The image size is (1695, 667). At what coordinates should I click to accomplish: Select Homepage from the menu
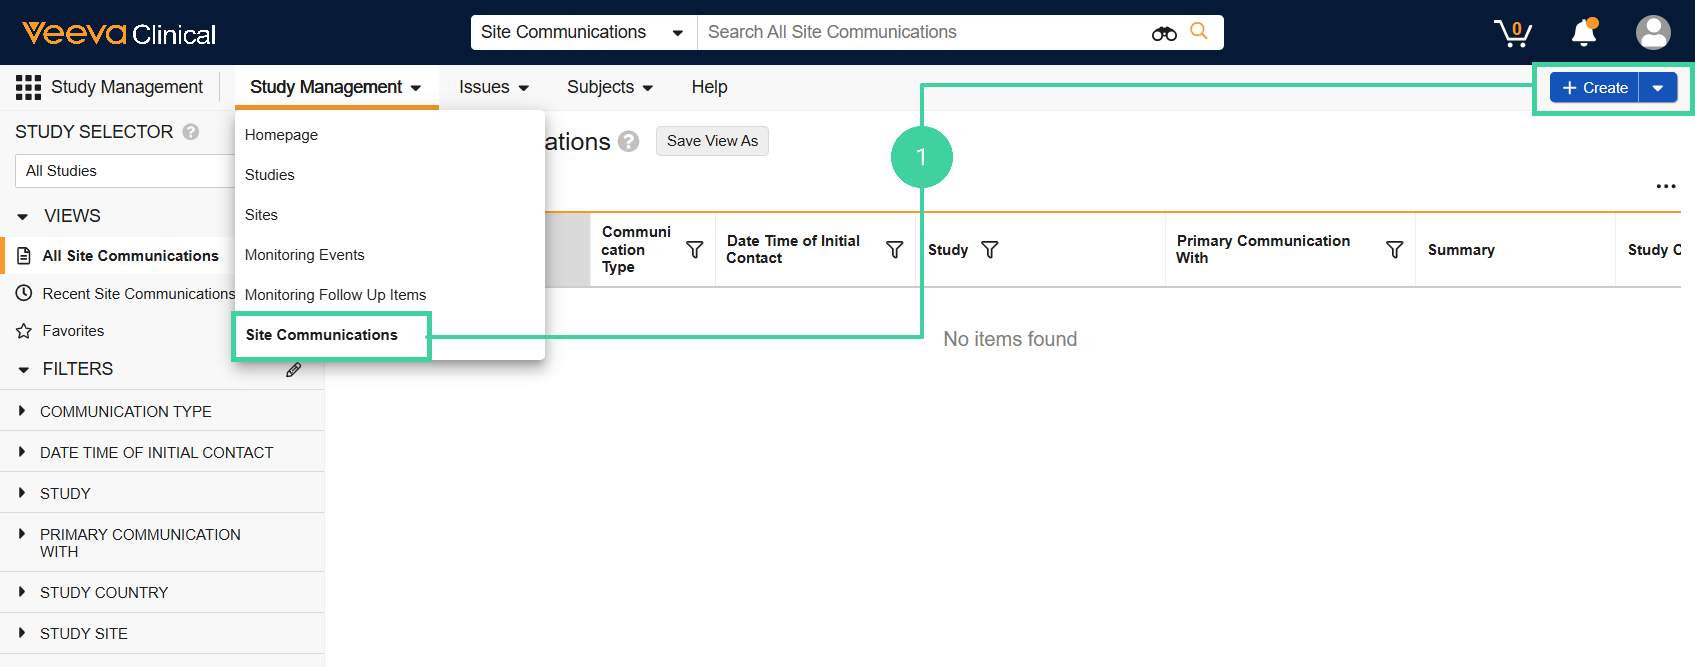pos(281,135)
